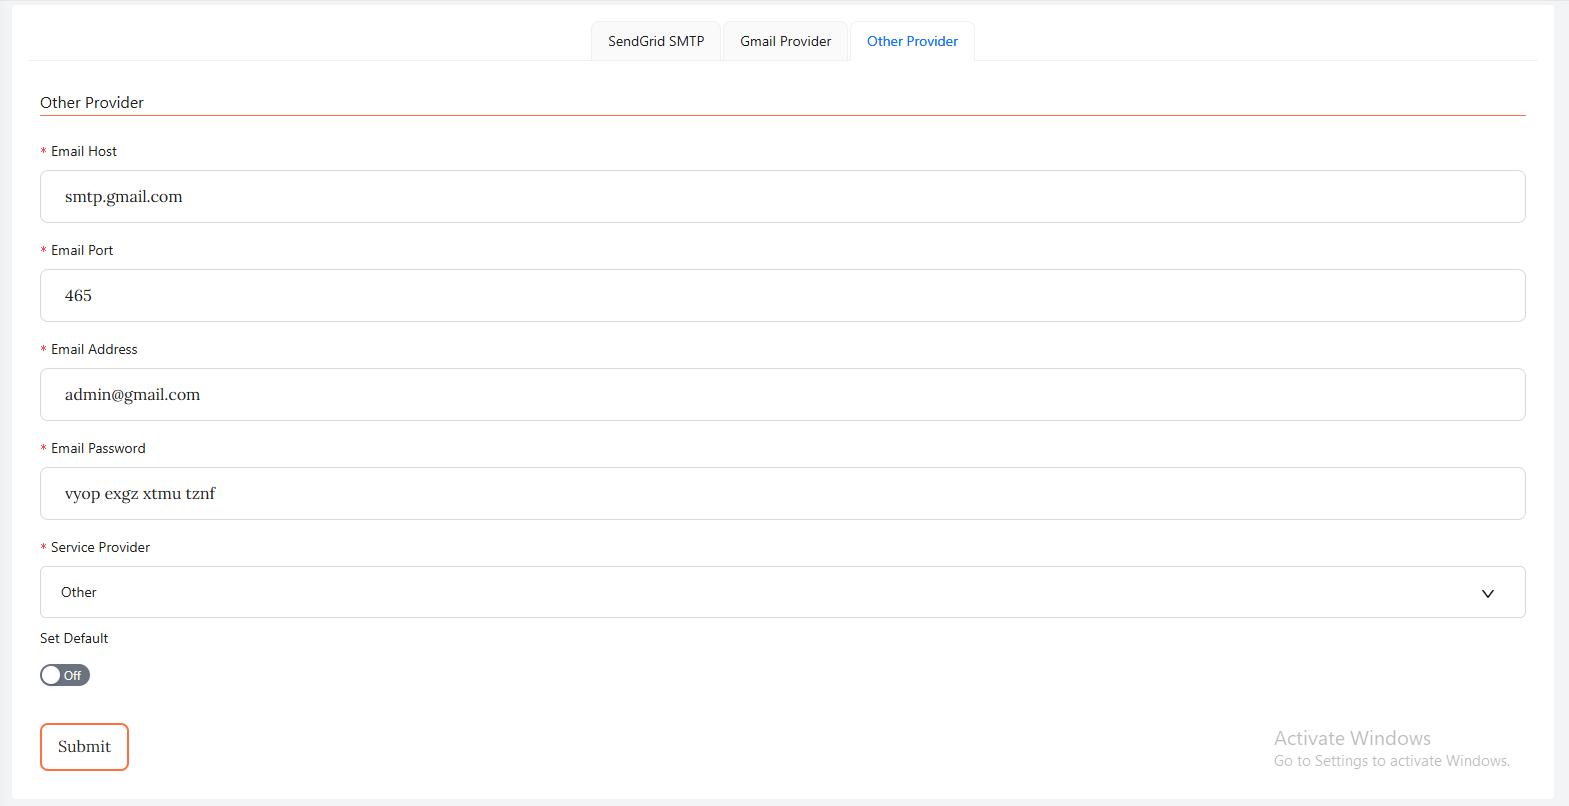The height and width of the screenshot is (806, 1569).
Task: Enable the Set Default toggle switch
Action: click(x=65, y=675)
